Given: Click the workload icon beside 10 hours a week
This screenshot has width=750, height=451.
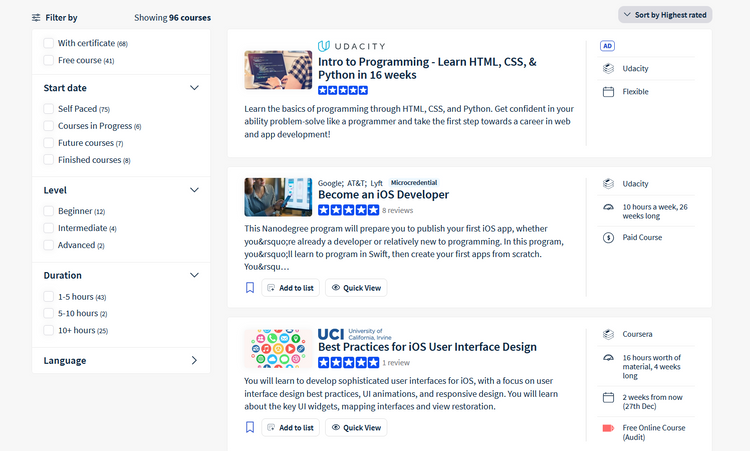Looking at the screenshot, I should pos(608,207).
